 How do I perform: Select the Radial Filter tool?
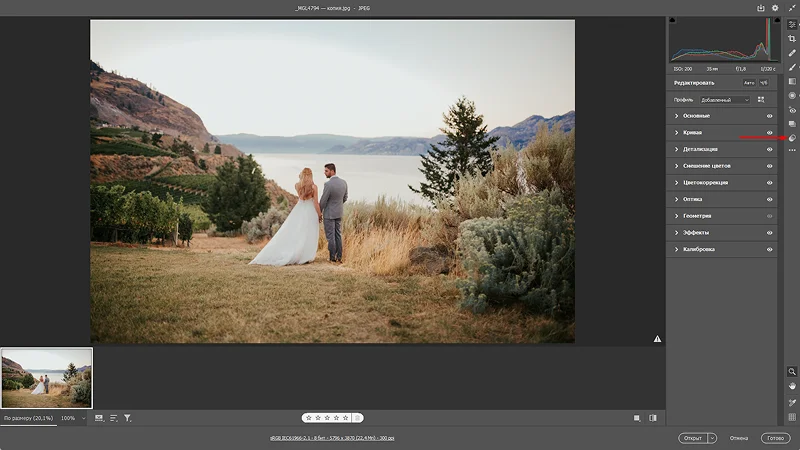(x=792, y=95)
